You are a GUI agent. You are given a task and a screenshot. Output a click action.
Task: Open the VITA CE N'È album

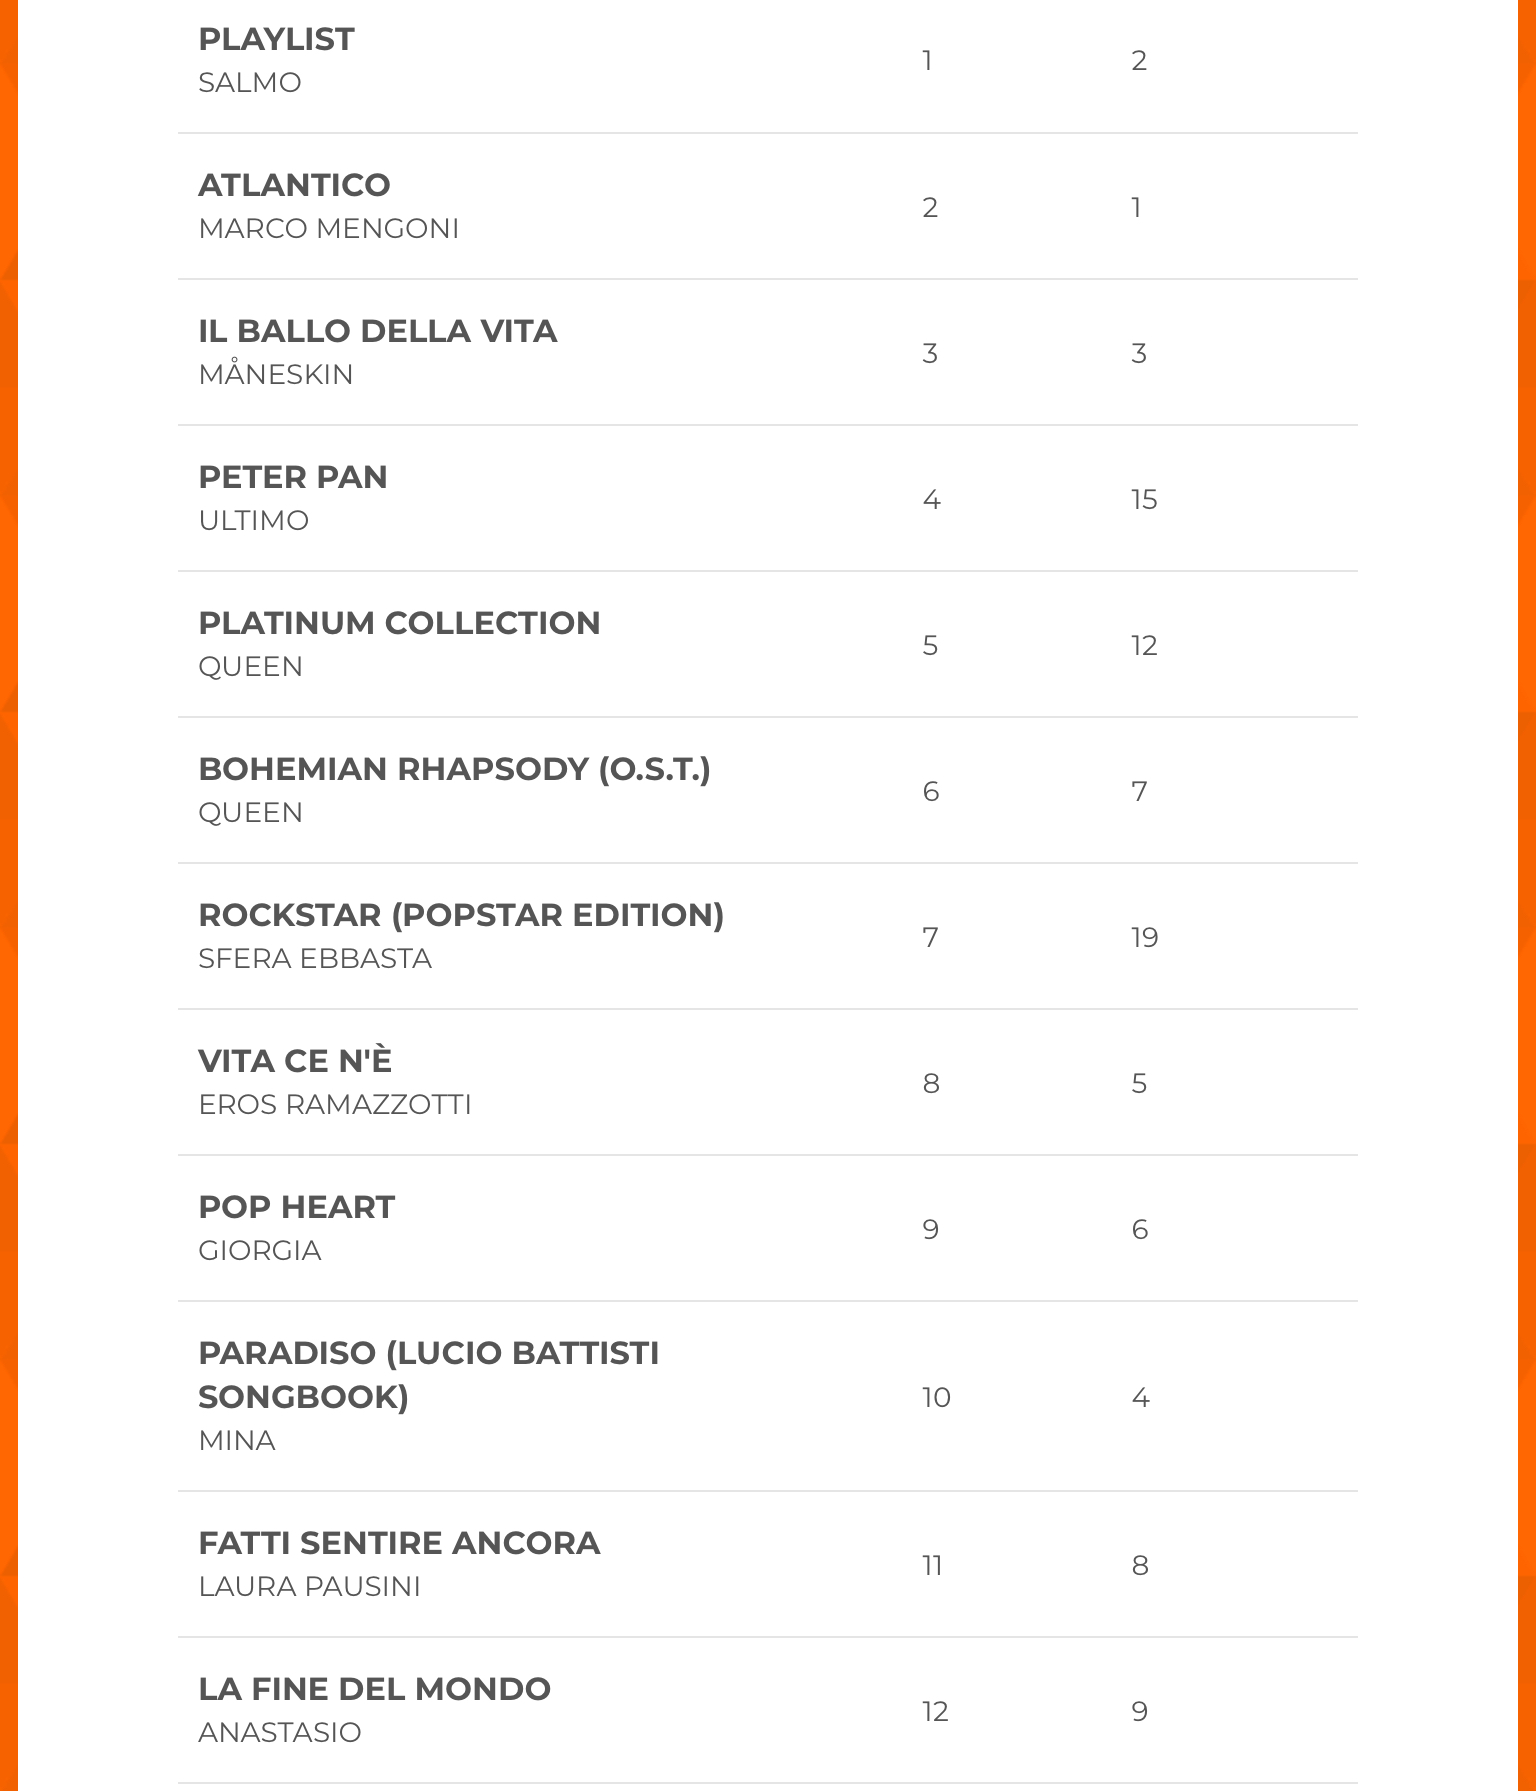295,1061
